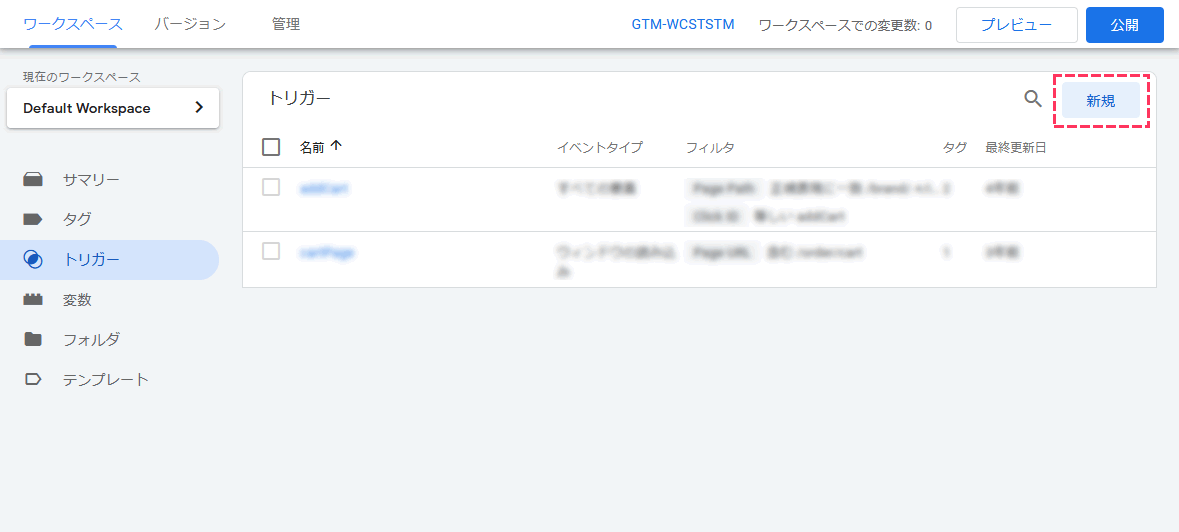
Task: Click the 公開 button
Action: coord(1125,25)
